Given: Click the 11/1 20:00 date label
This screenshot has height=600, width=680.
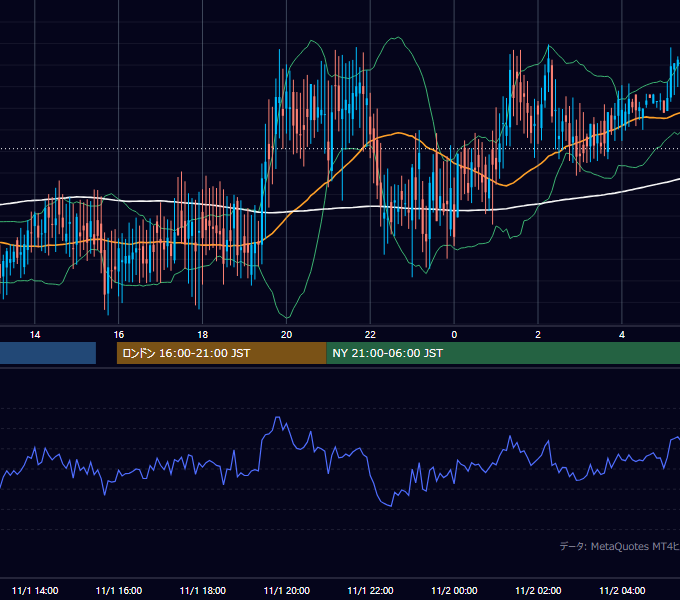Looking at the screenshot, I should 287,590.
